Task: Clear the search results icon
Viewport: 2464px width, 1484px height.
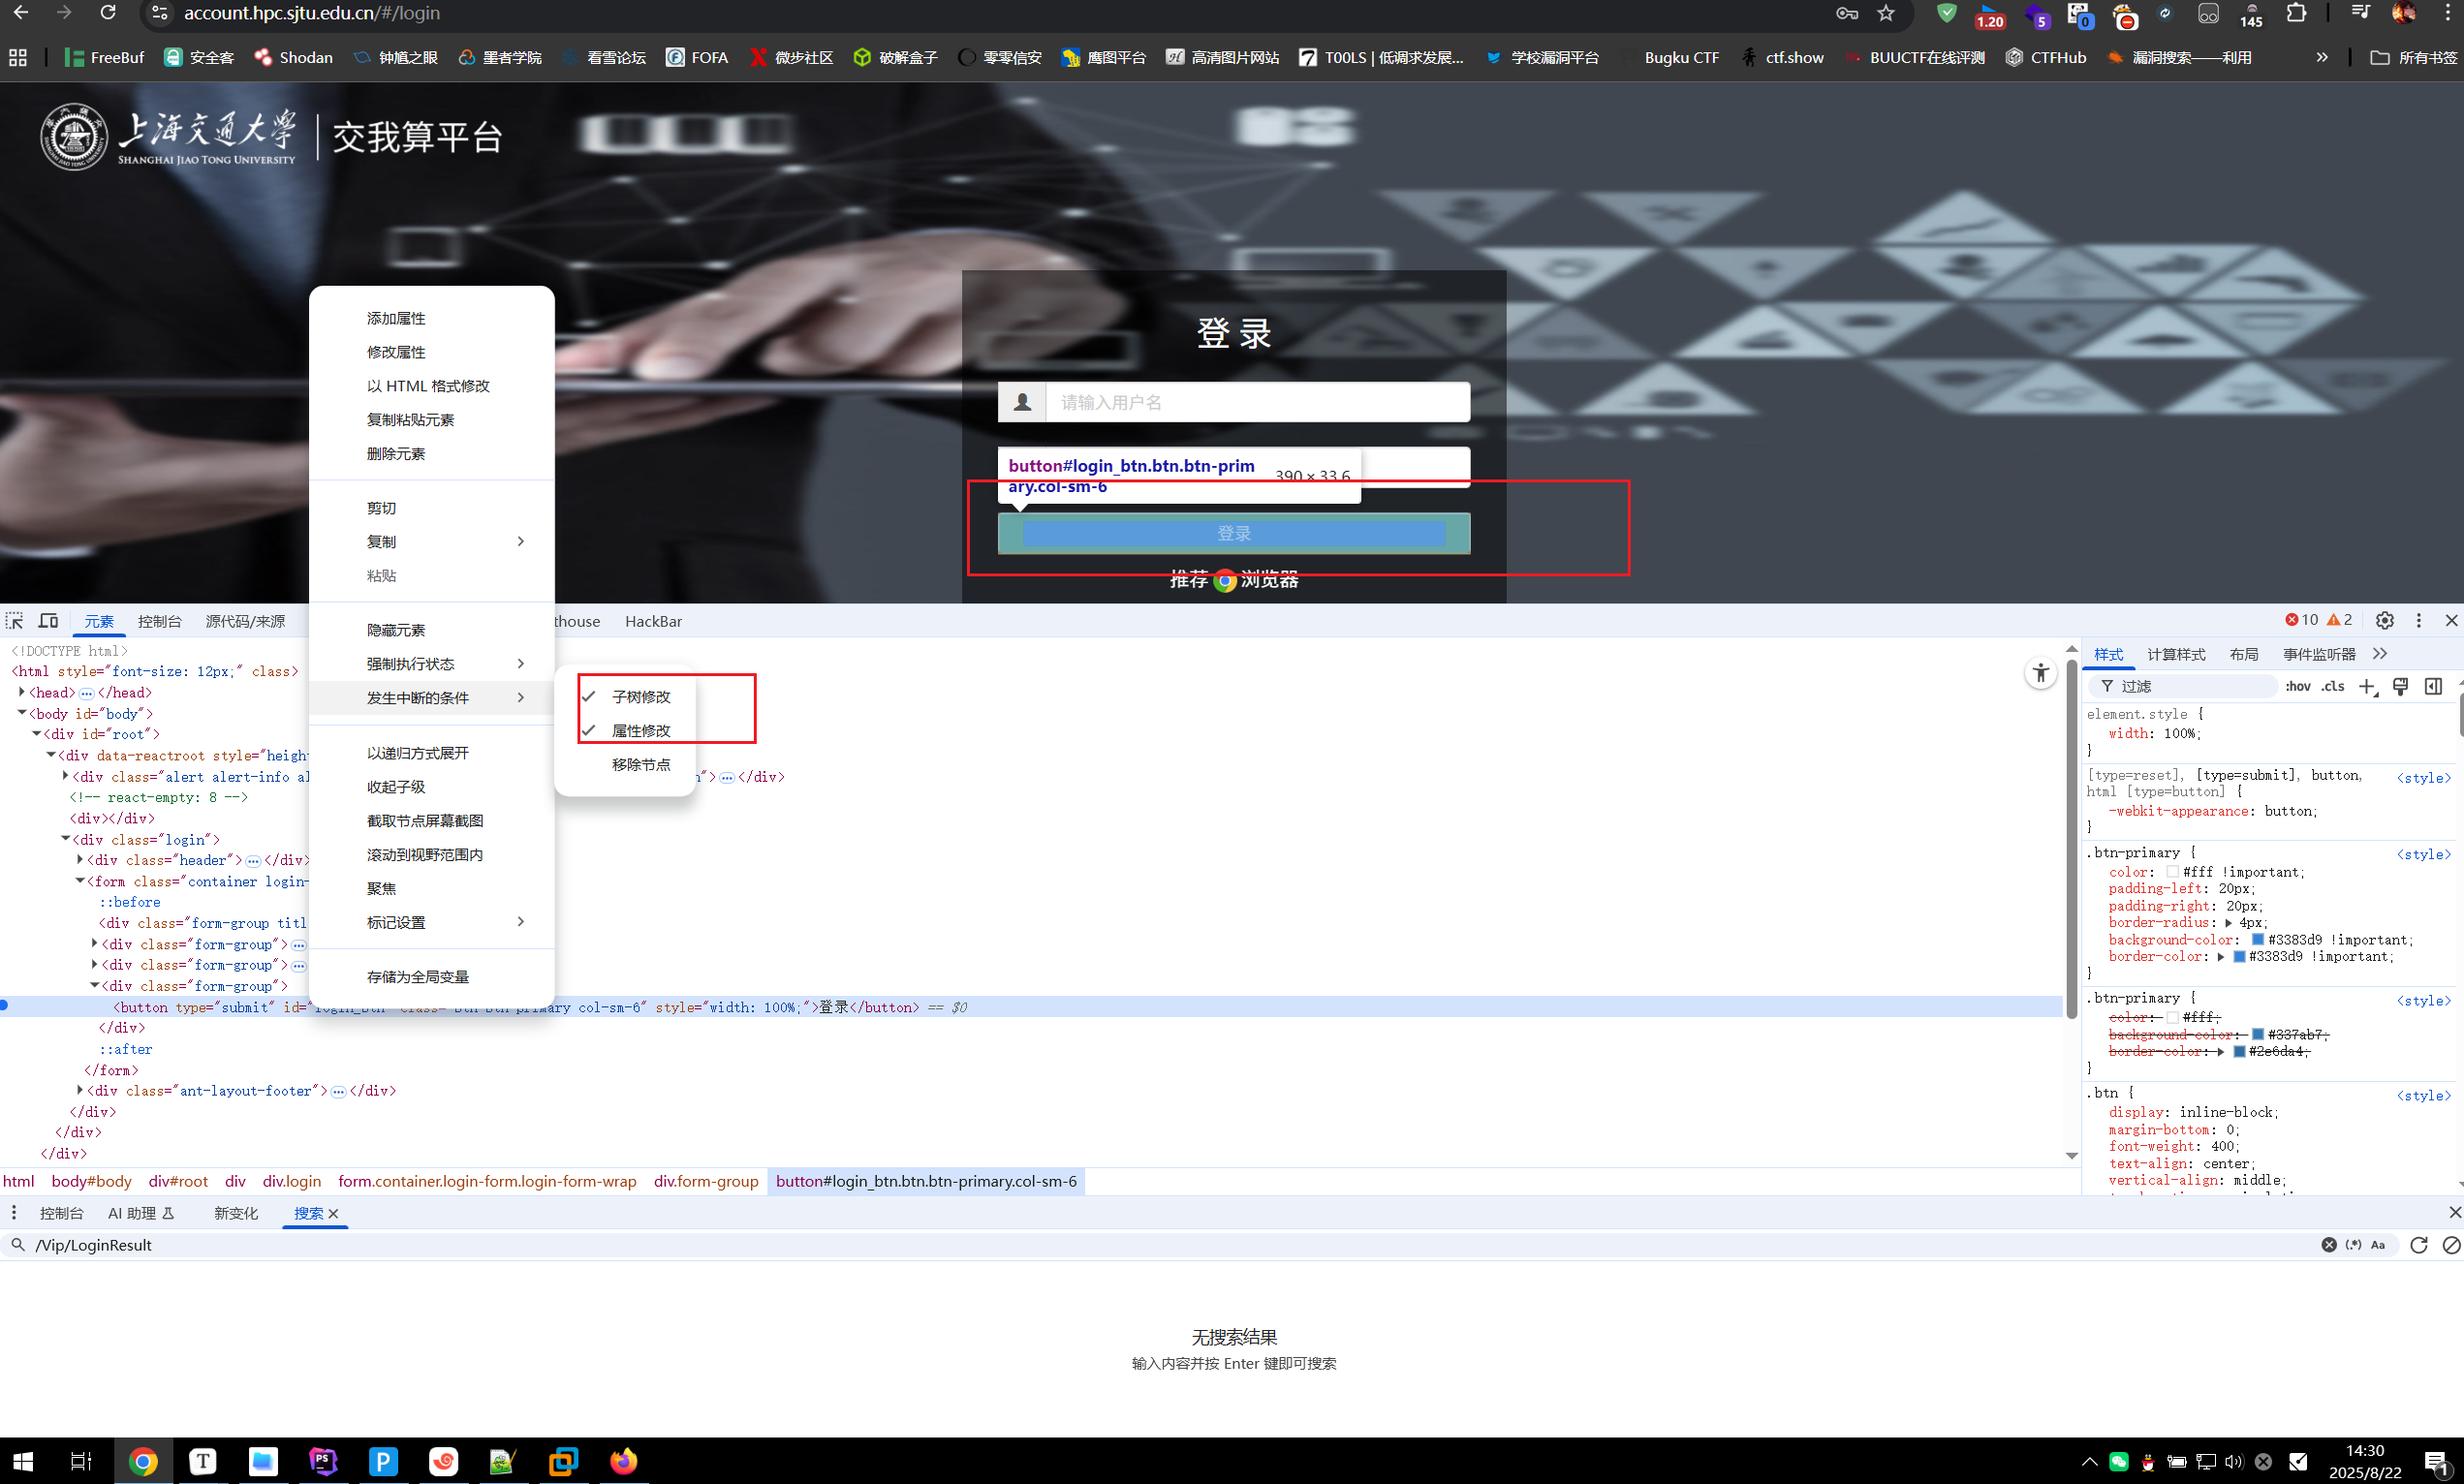Action: coord(2451,1245)
